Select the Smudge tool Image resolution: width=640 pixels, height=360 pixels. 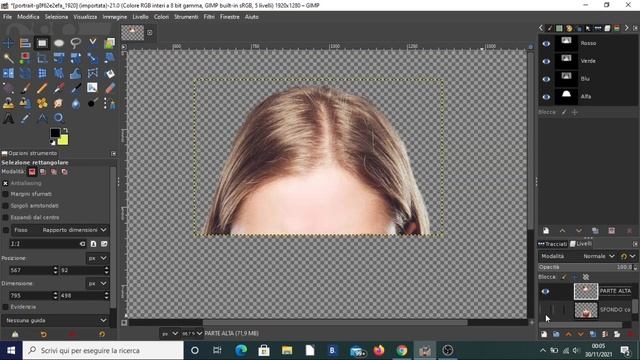point(59,104)
